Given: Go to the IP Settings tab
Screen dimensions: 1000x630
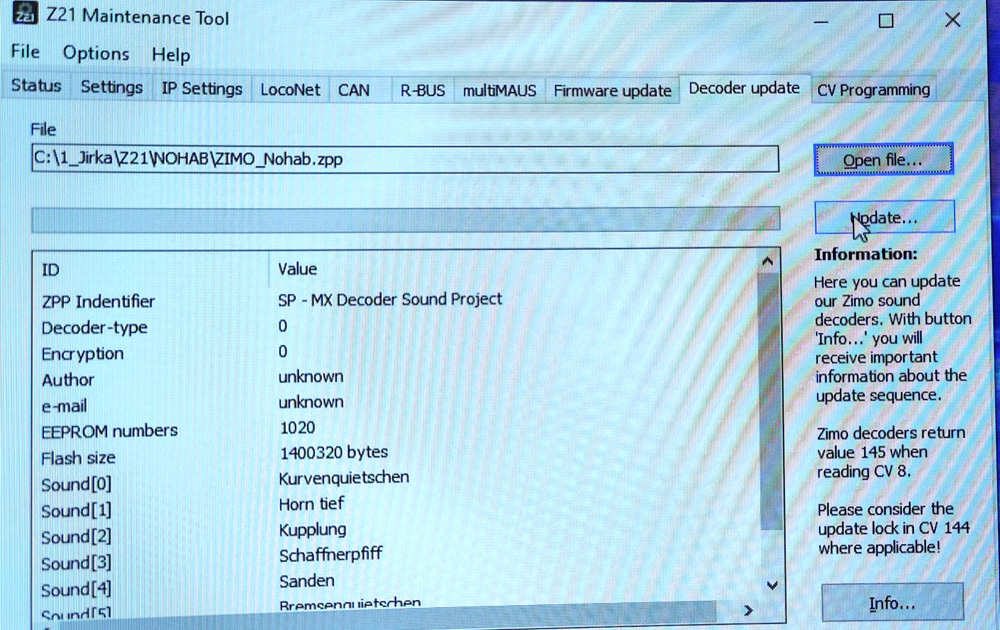Looking at the screenshot, I should pyautogui.click(x=202, y=89).
